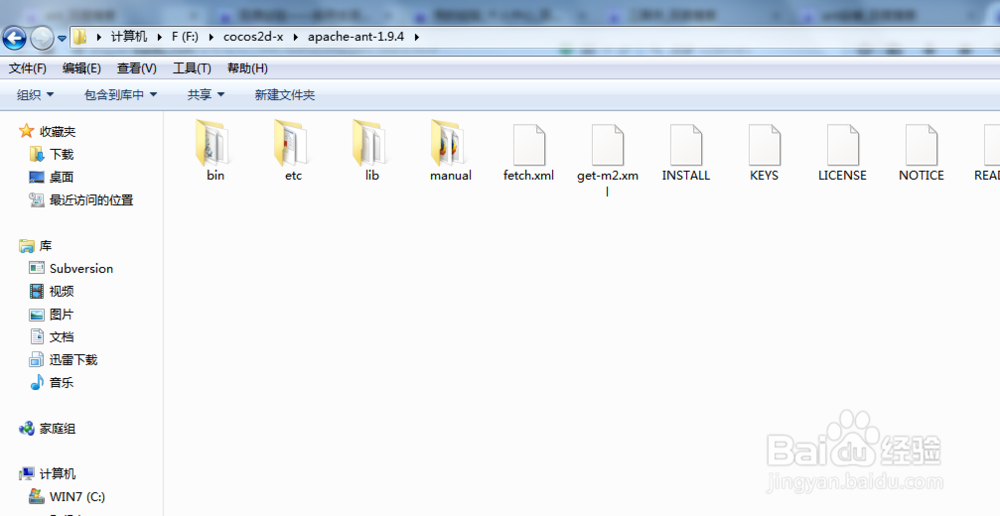Expand arrow before 计算机 breadcrumb

tap(99, 37)
